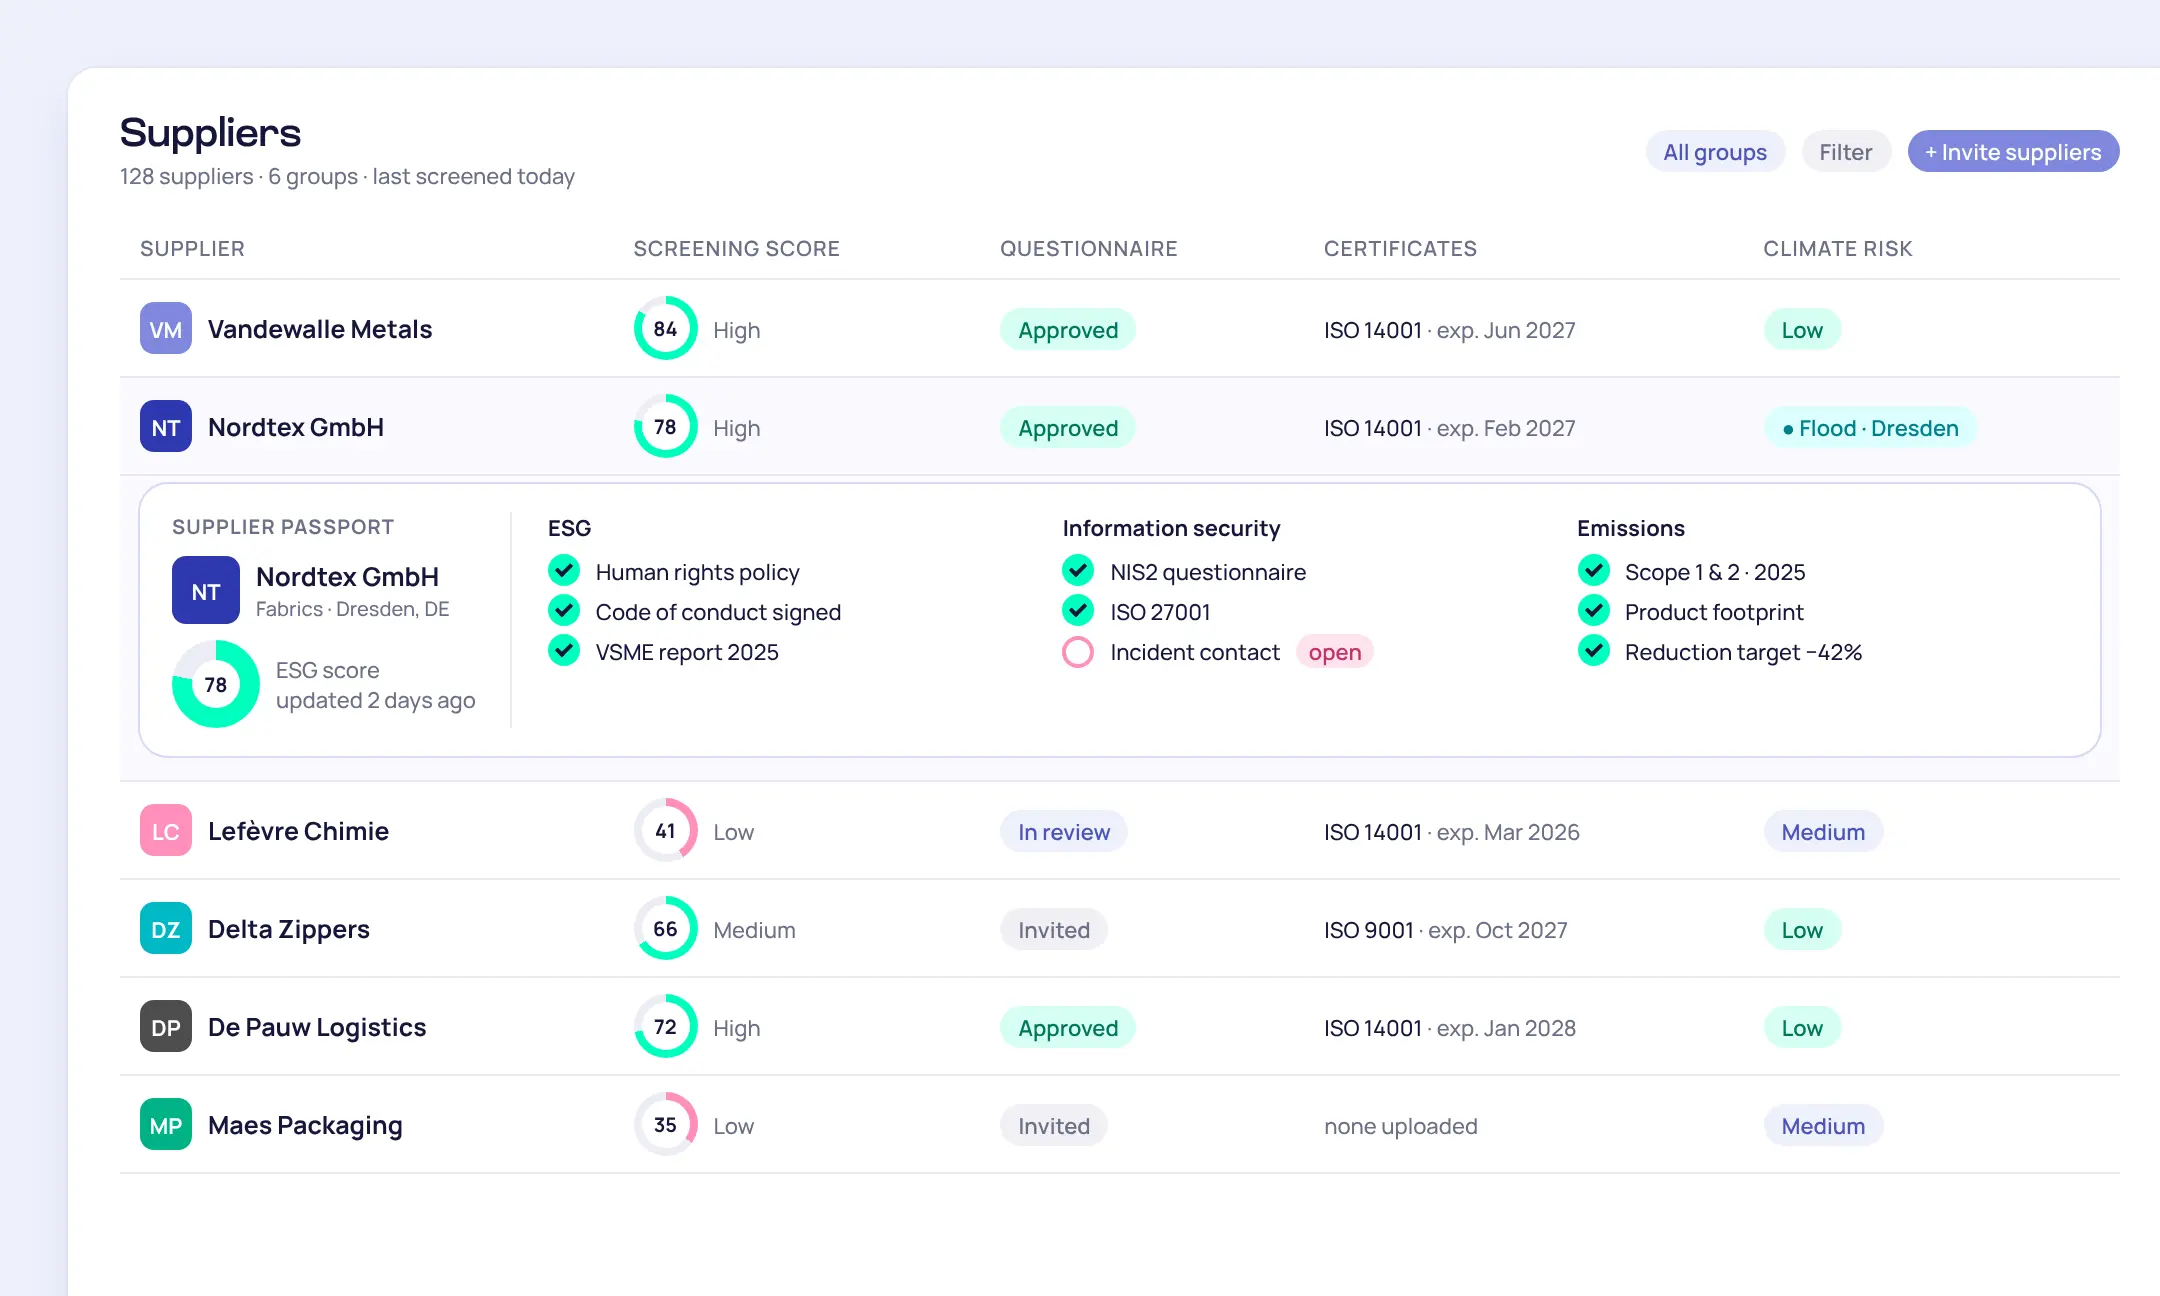Toggle the ISO 27001 check

point(1078,611)
